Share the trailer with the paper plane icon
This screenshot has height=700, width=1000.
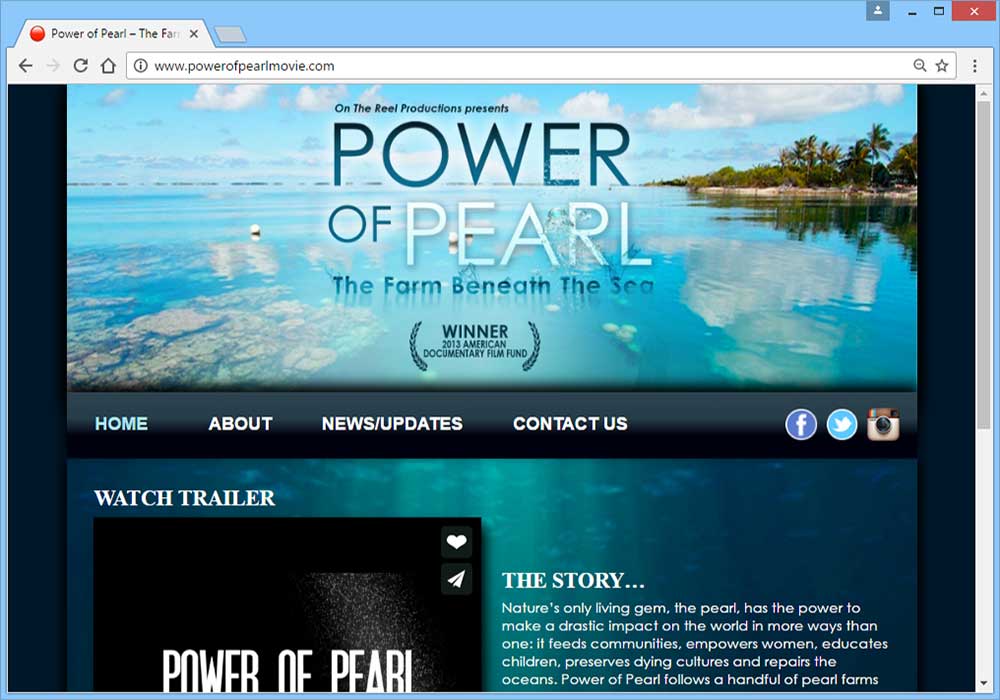(456, 579)
